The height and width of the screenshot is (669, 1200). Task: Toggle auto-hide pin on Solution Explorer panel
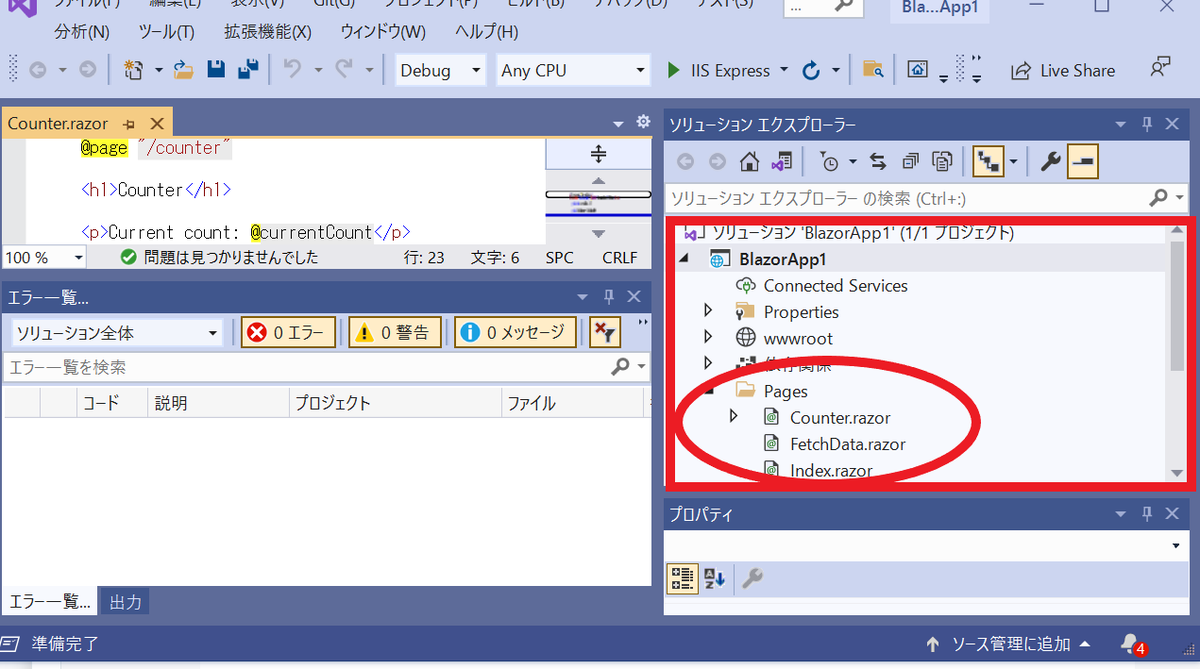click(x=1147, y=124)
